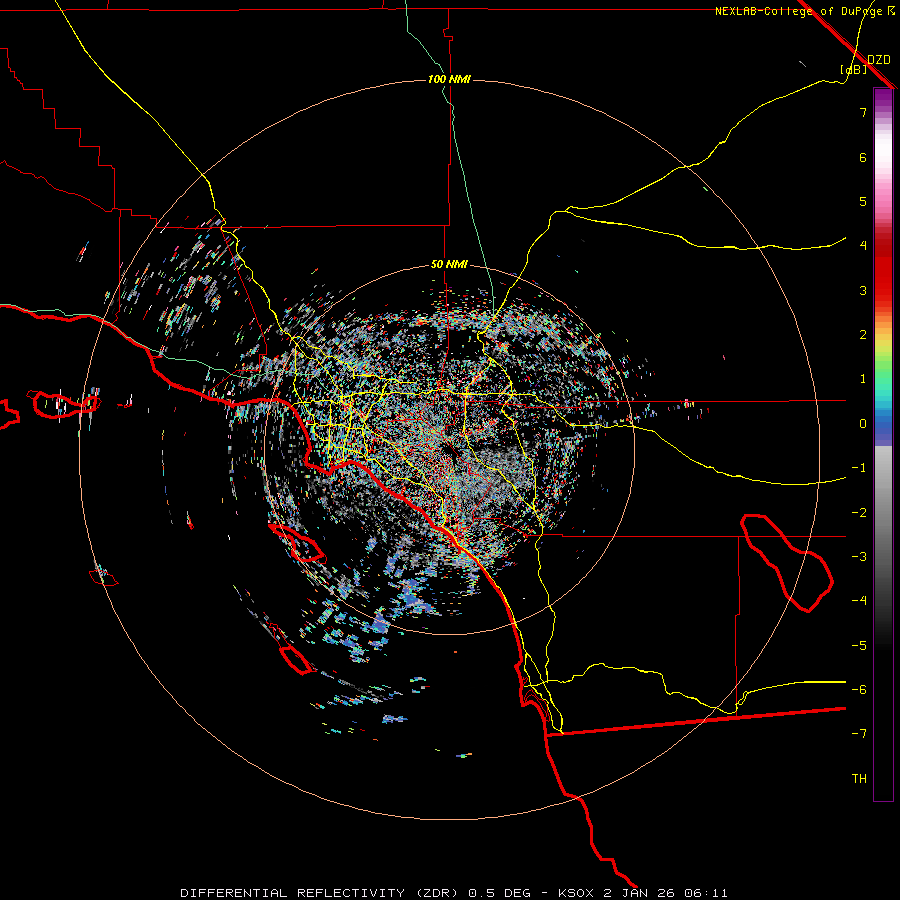Click the 2 value on the scale
This screenshot has width=900, height=900.
863,335
